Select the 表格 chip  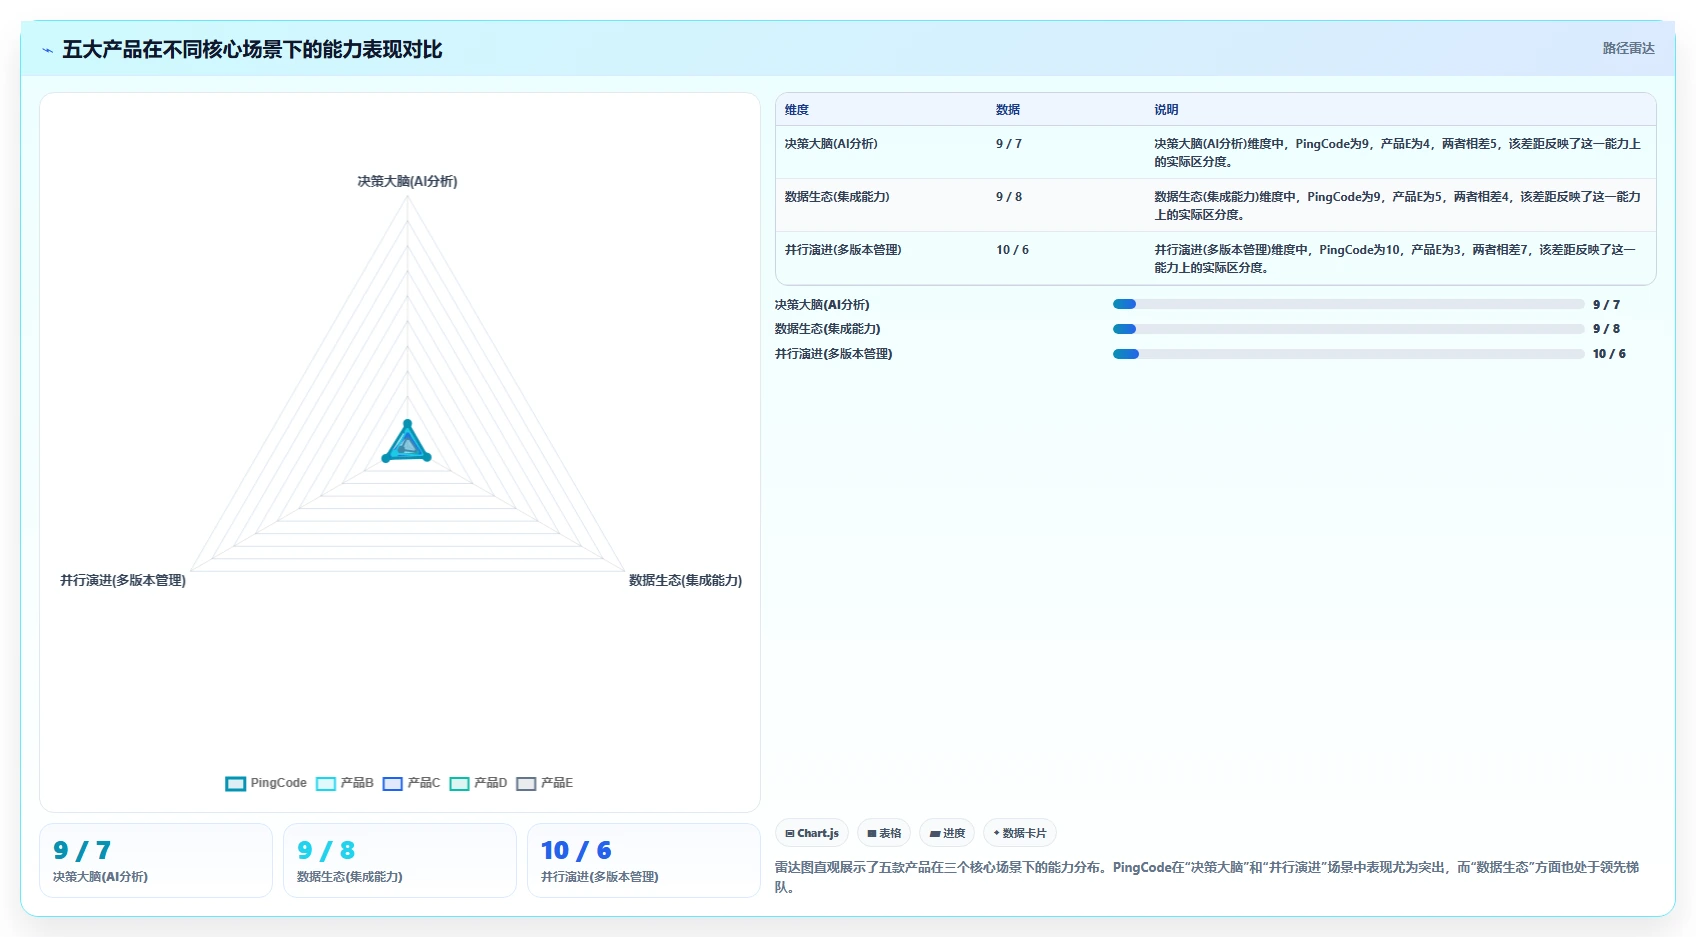point(884,833)
